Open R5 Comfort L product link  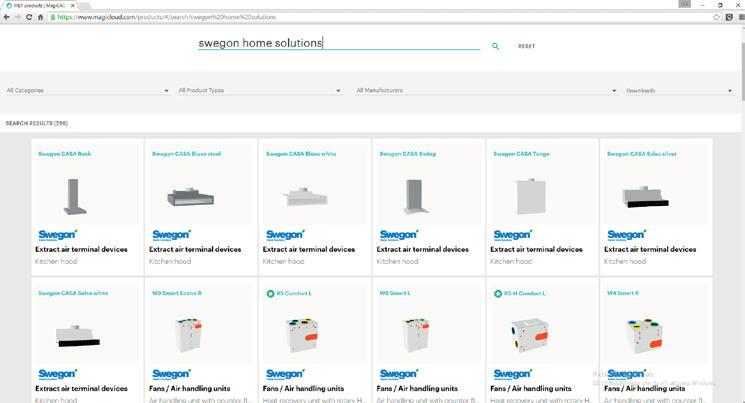pyautogui.click(x=294, y=293)
